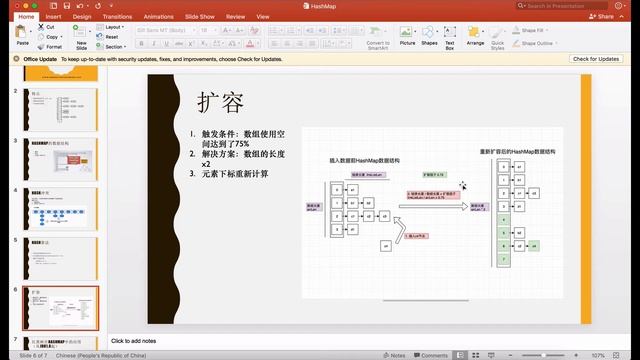The width and height of the screenshot is (640, 360).
Task: Click the Copy icon
Action: (x=41, y=37)
